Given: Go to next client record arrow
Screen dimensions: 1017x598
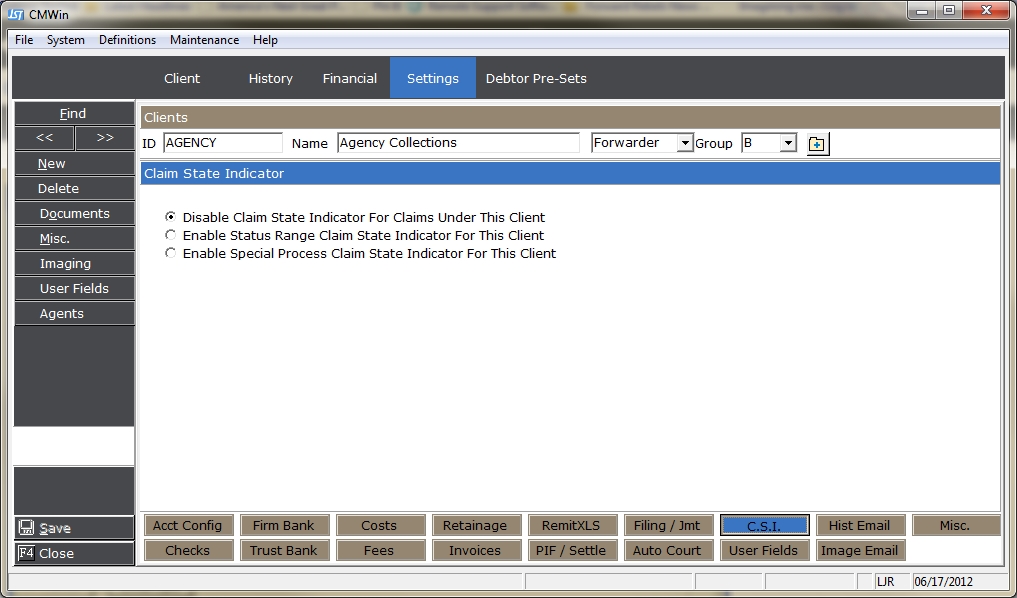Looking at the screenshot, I should point(105,138).
